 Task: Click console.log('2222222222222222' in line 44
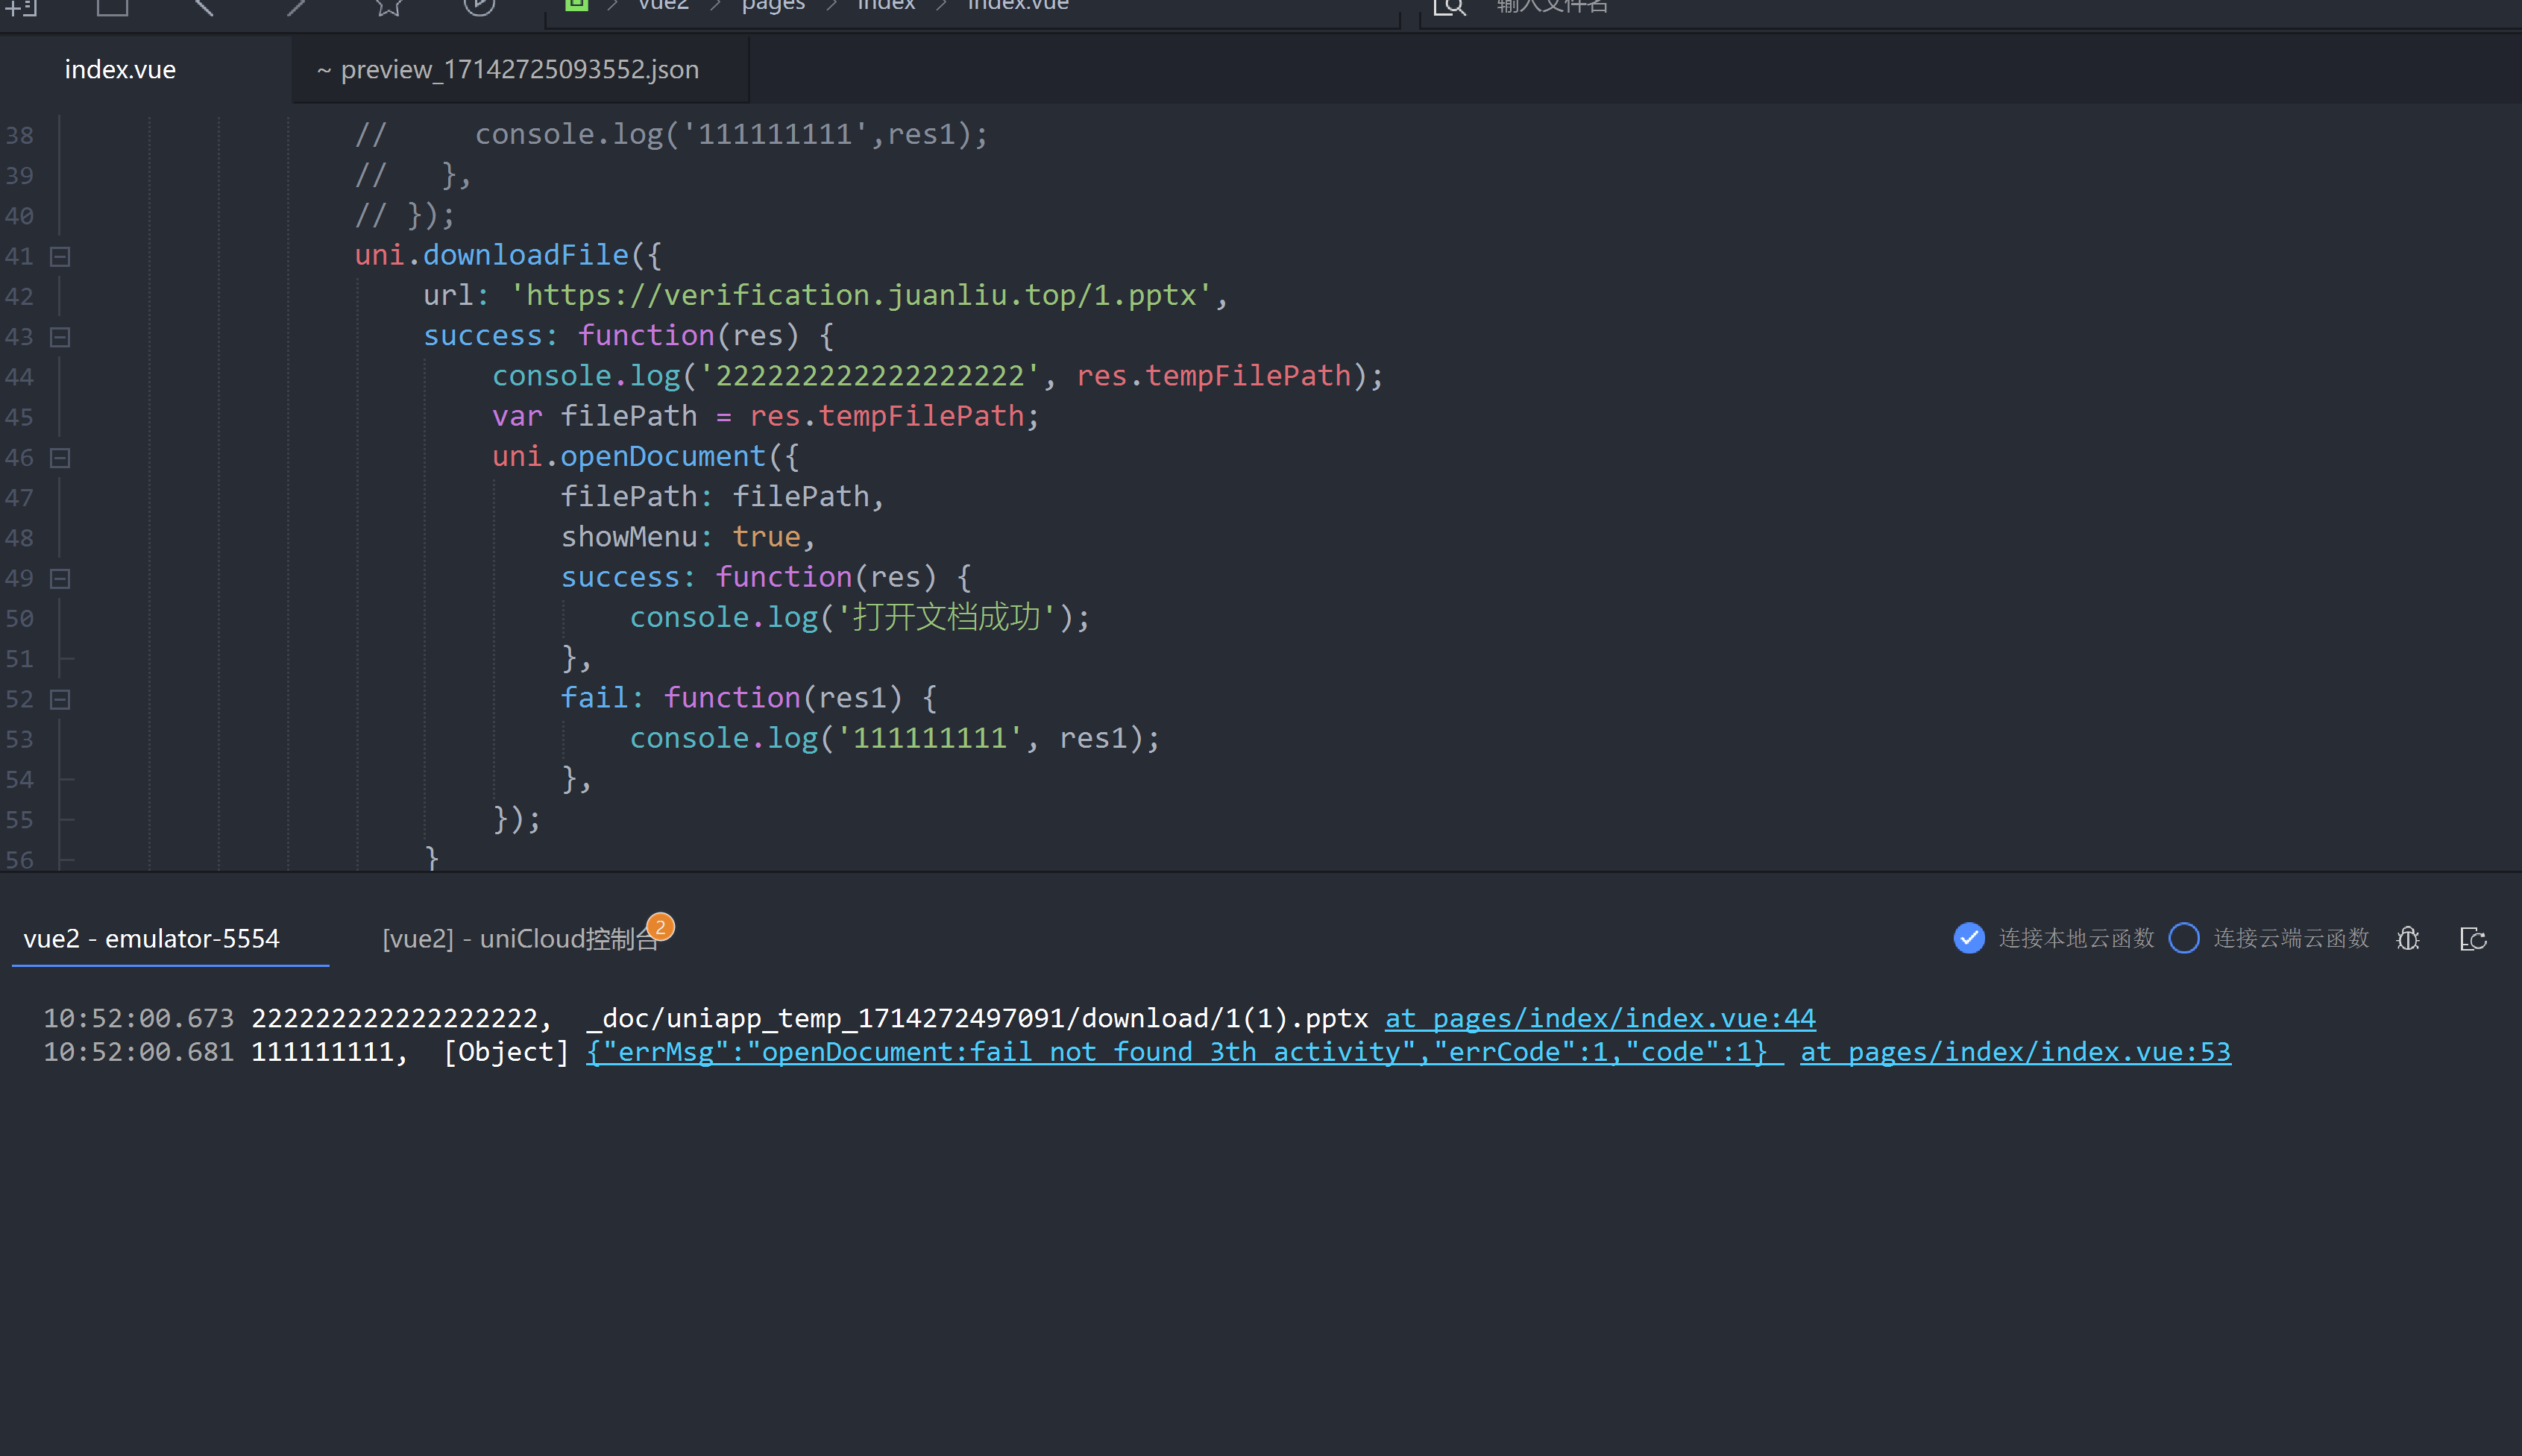(x=767, y=376)
